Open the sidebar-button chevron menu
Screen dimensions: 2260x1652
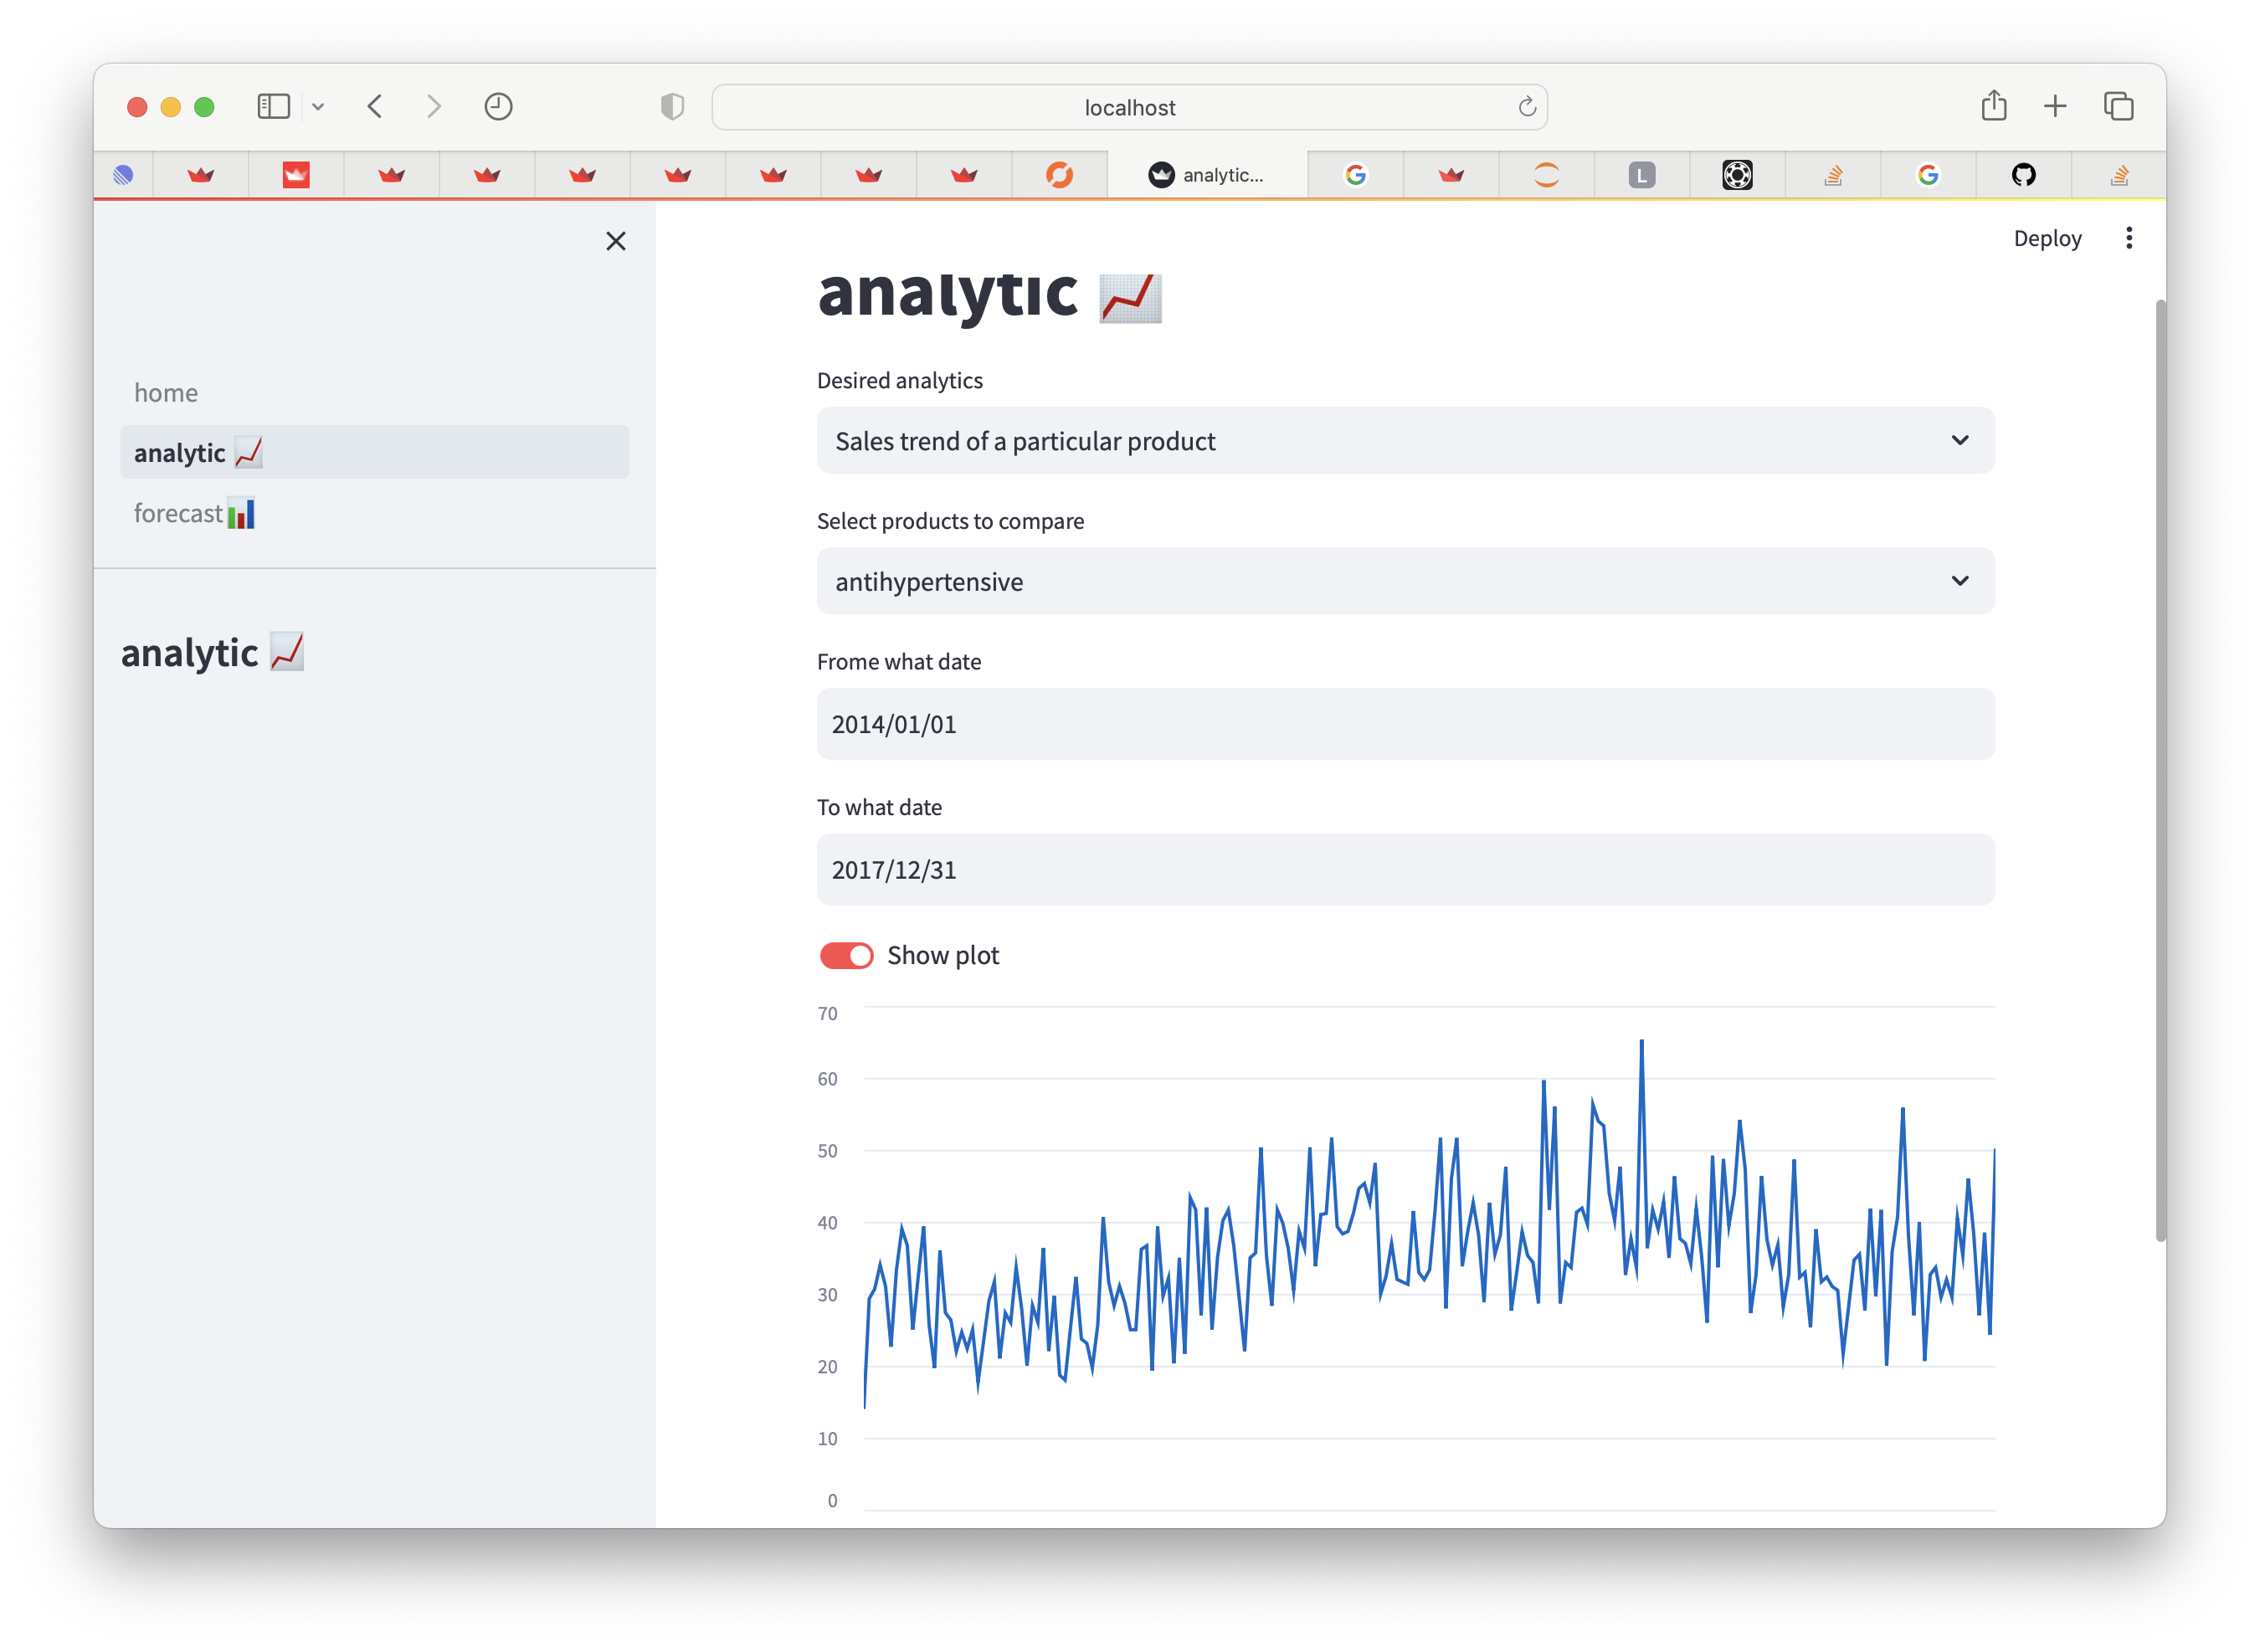(318, 106)
